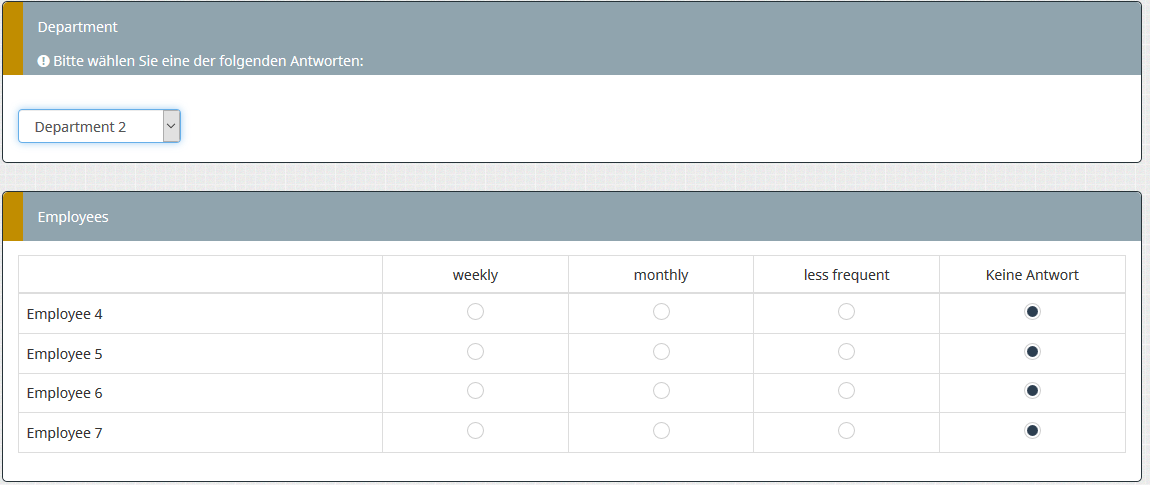The image size is (1150, 485).
Task: Open the Department 2 dropdown
Action: coord(99,127)
